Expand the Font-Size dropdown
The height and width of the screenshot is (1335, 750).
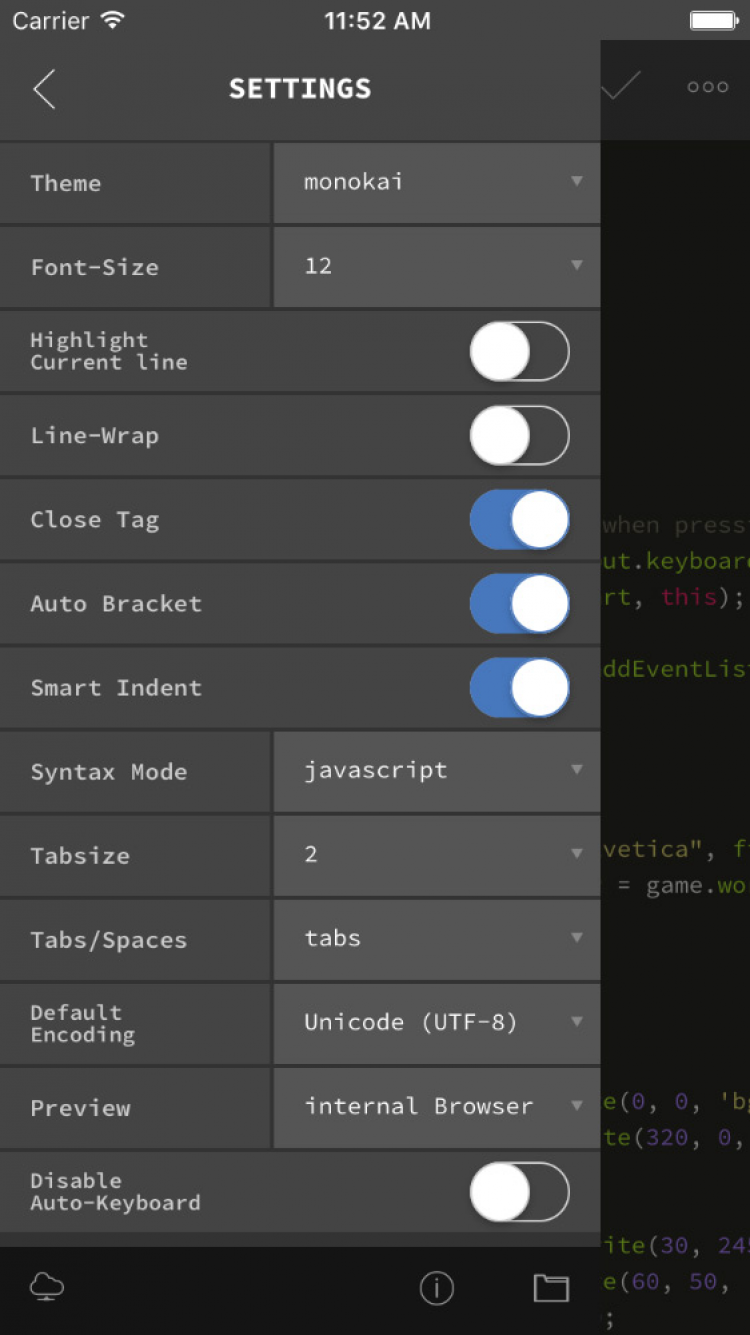click(437, 266)
